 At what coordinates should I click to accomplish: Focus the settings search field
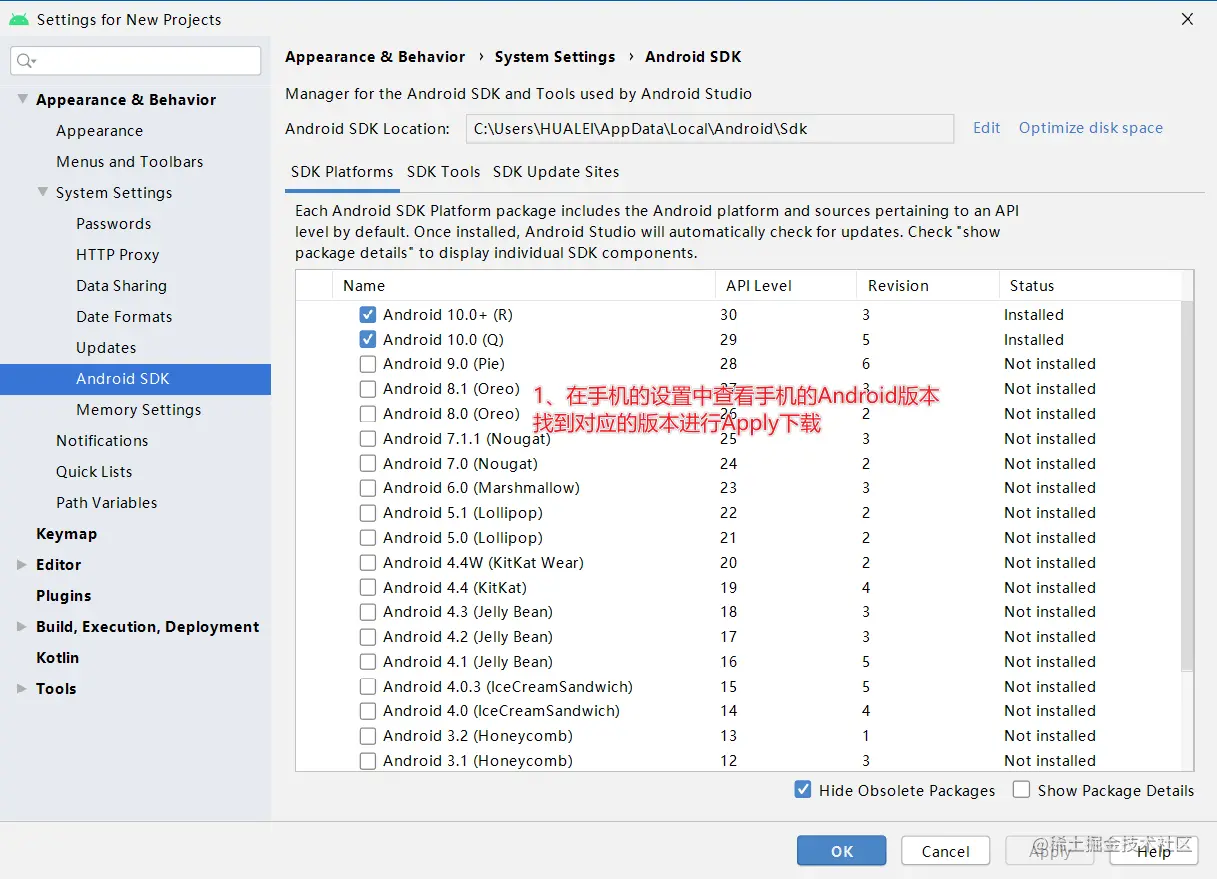[136, 61]
